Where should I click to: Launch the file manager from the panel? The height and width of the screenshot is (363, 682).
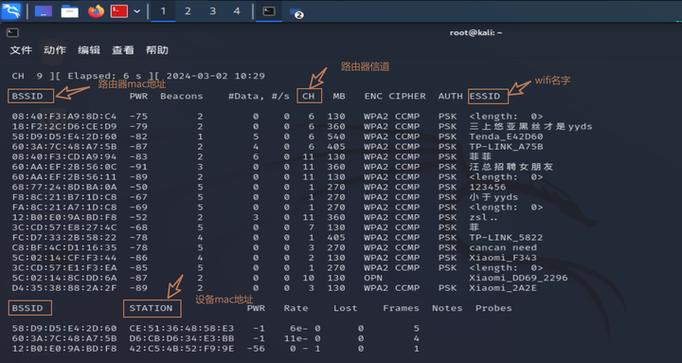[x=70, y=11]
